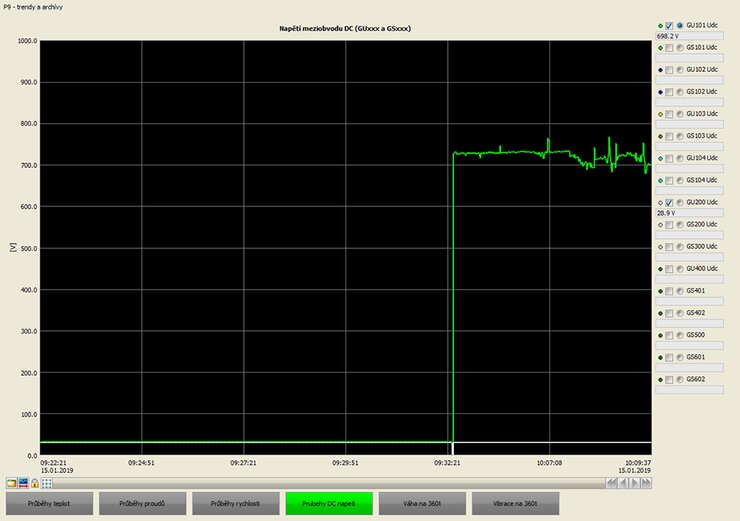The height and width of the screenshot is (521, 740).
Task: Uncheck the GU200 Udc checkbox
Action: (669, 203)
